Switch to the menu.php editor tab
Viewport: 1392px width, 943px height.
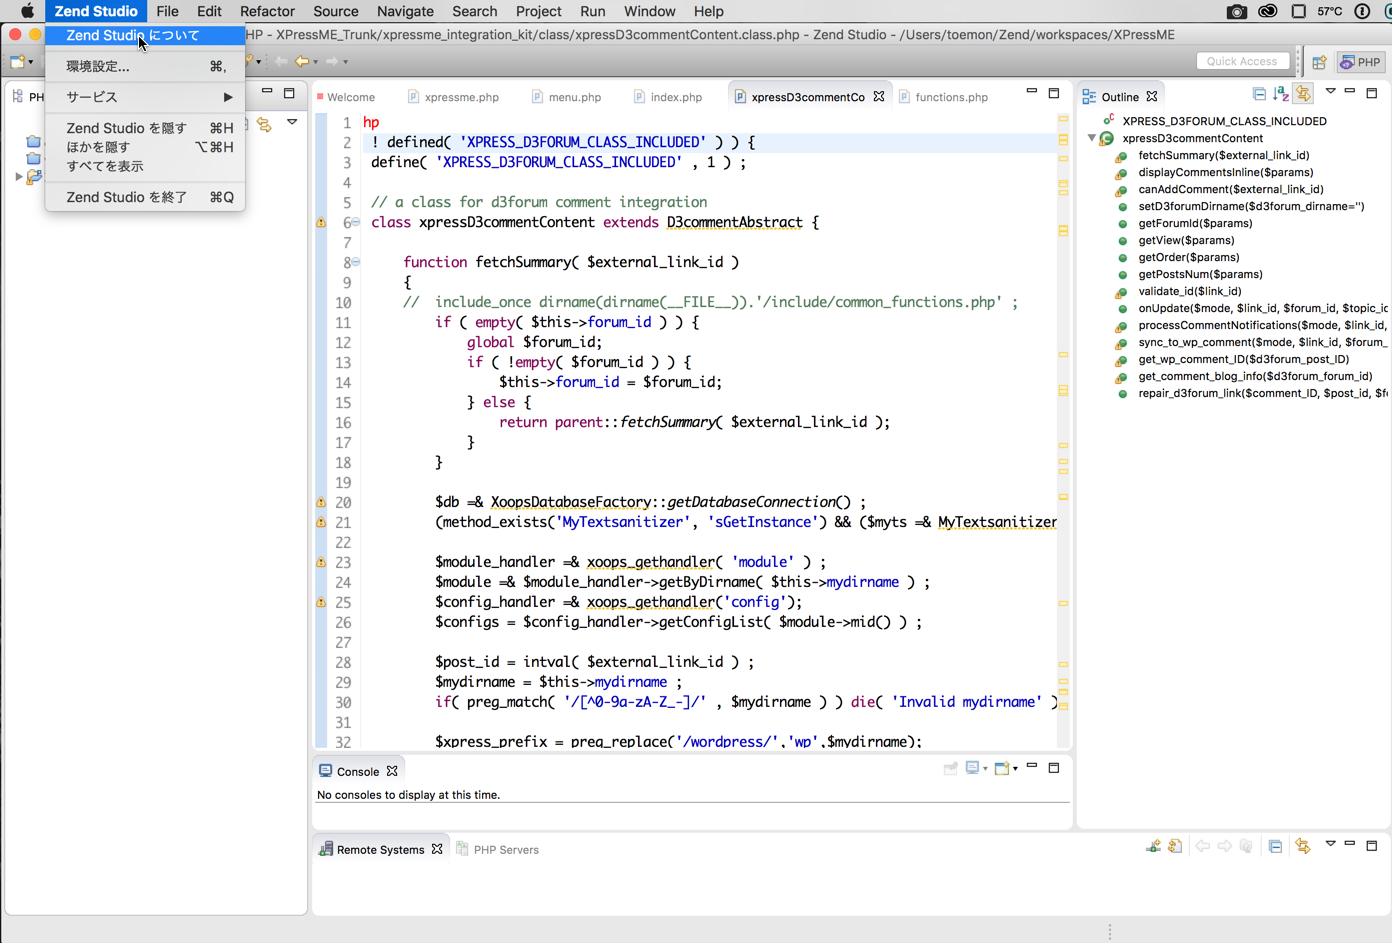pyautogui.click(x=566, y=97)
